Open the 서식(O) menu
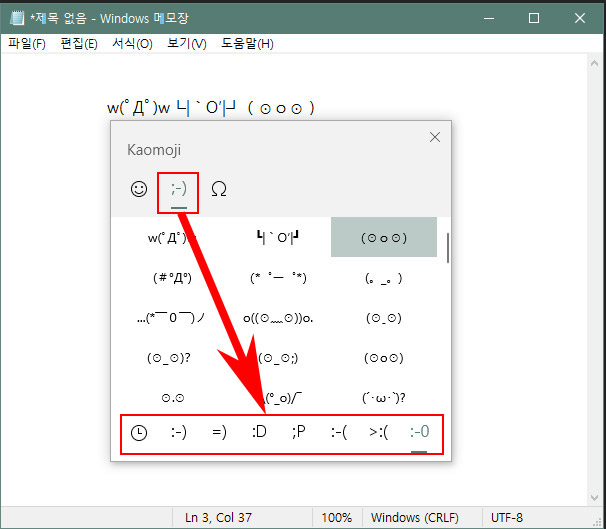Viewport: 606px width, 529px height. tap(133, 44)
